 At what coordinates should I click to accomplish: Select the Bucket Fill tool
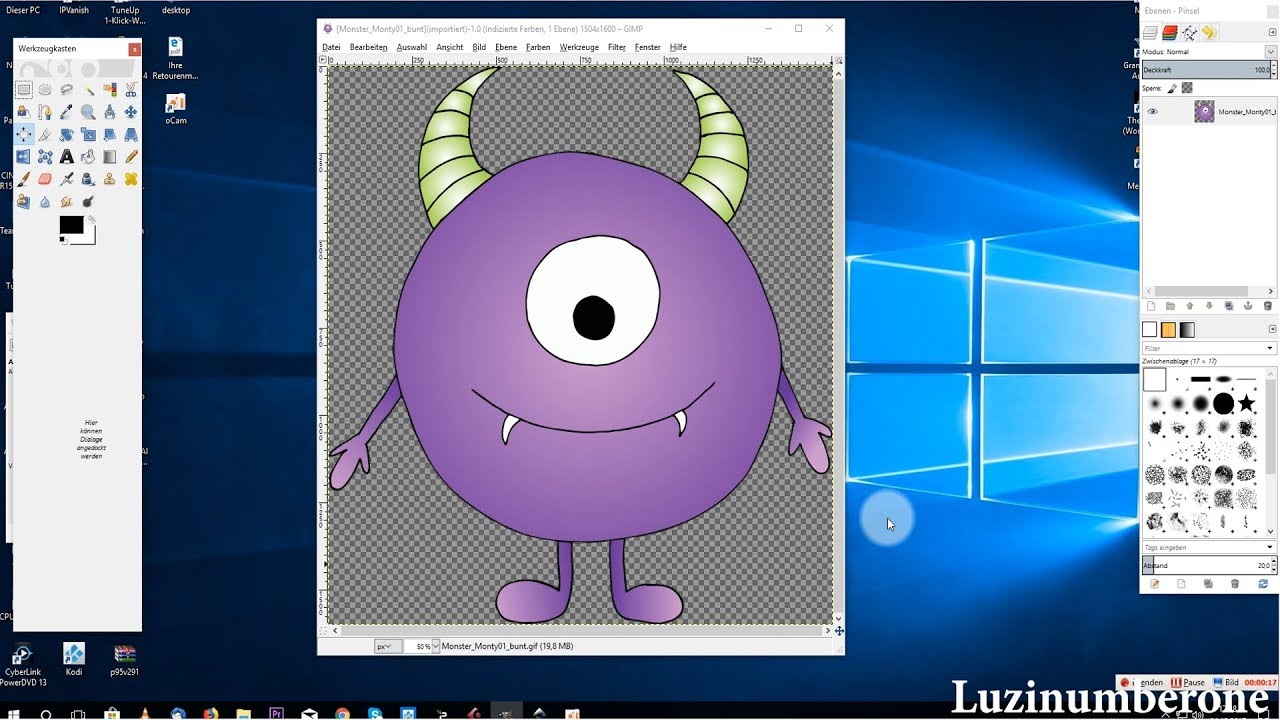click(88, 157)
